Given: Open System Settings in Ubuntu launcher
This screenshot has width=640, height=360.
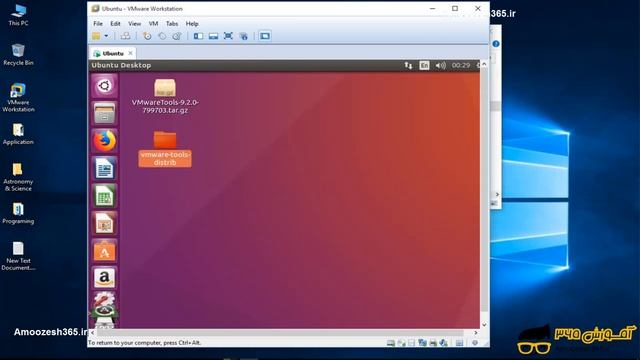Looking at the screenshot, I should [x=104, y=300].
